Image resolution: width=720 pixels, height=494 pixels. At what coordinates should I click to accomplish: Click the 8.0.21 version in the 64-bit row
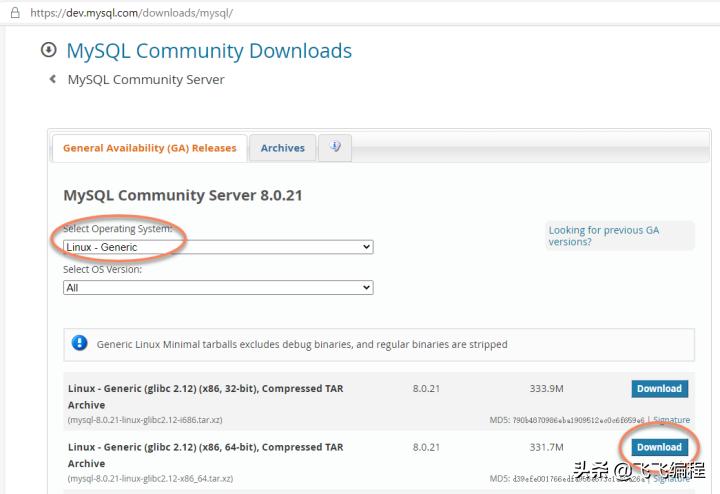(x=426, y=447)
